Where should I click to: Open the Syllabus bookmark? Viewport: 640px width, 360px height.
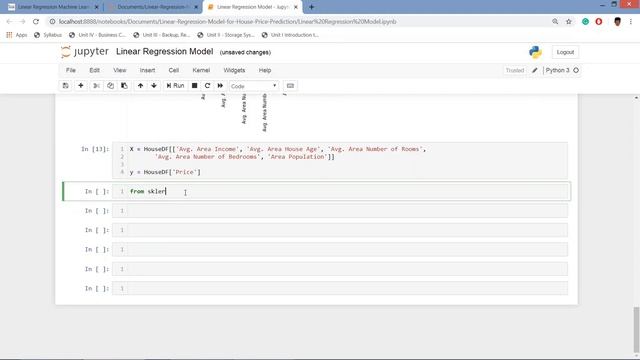(48, 35)
